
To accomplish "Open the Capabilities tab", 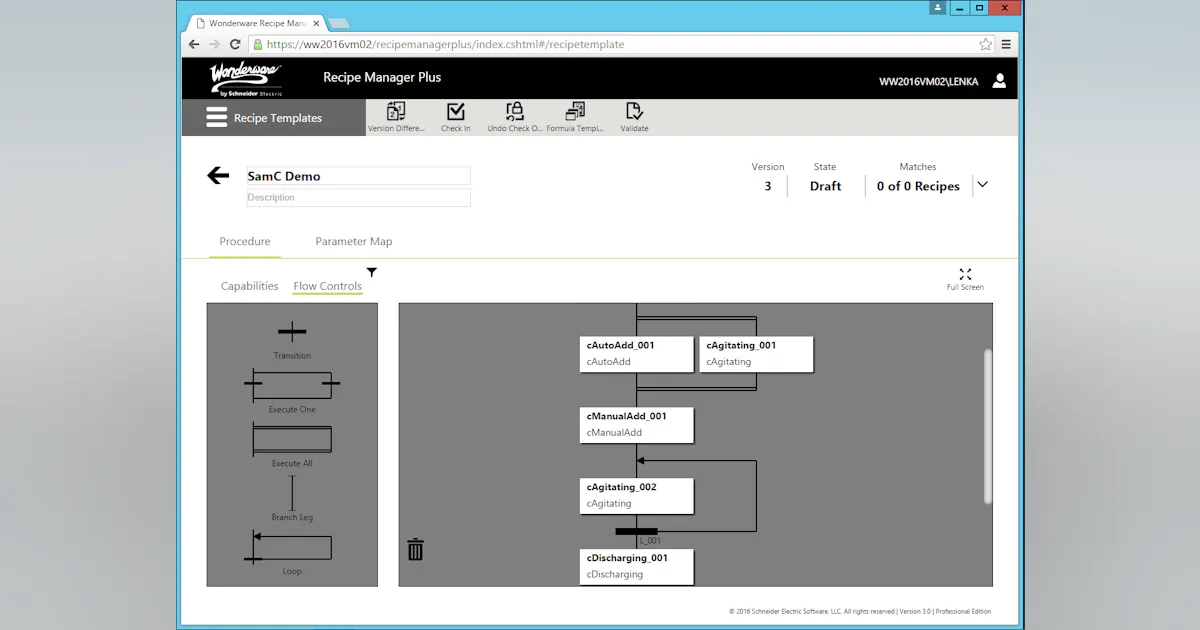I will pyautogui.click(x=250, y=286).
